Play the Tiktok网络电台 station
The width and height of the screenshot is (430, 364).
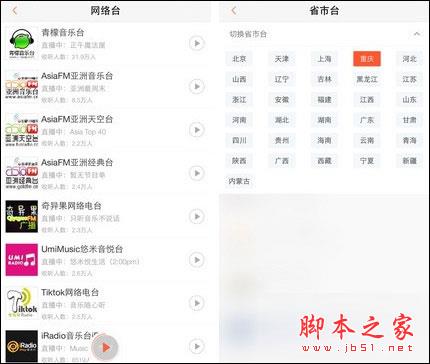pyautogui.click(x=197, y=303)
